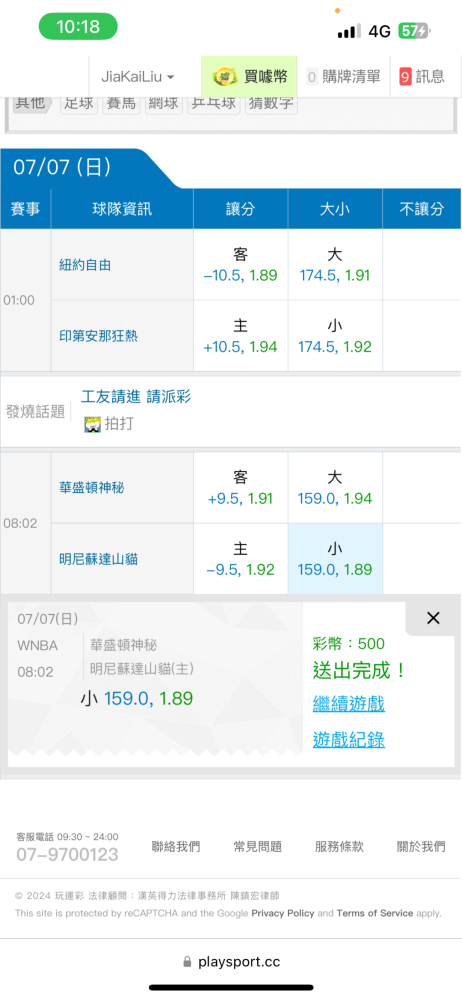Screen dimensions: 462x1000
Task: Pick 客 spread -10.5, 1.89 for 紐約自由
Action: point(241,265)
